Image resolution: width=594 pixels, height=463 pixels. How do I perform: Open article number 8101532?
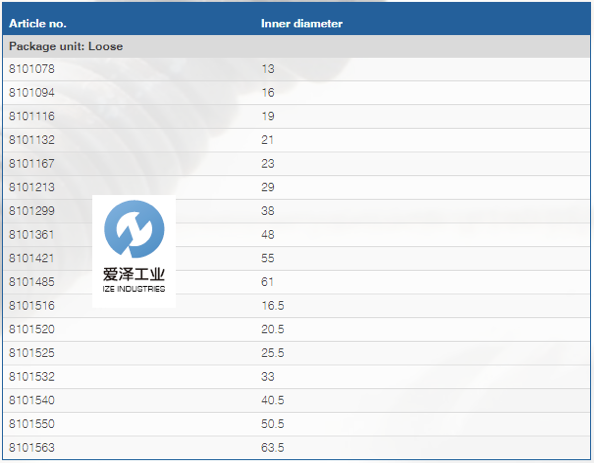[x=32, y=377]
